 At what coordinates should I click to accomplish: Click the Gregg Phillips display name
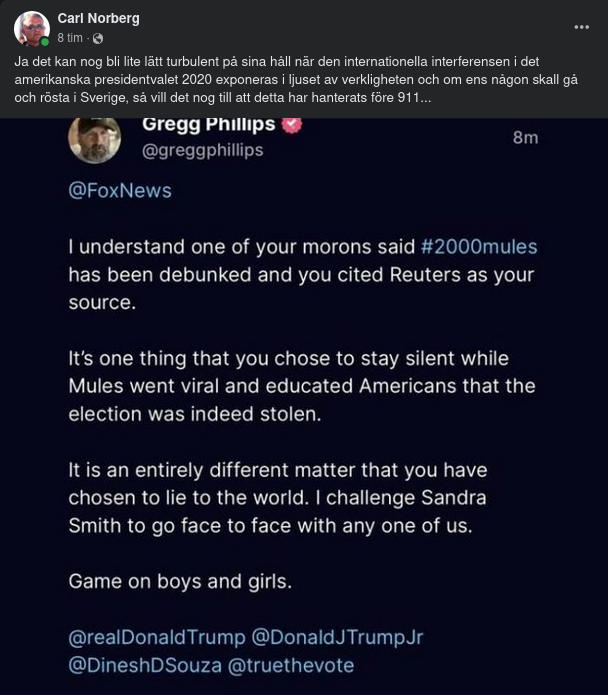pos(208,124)
